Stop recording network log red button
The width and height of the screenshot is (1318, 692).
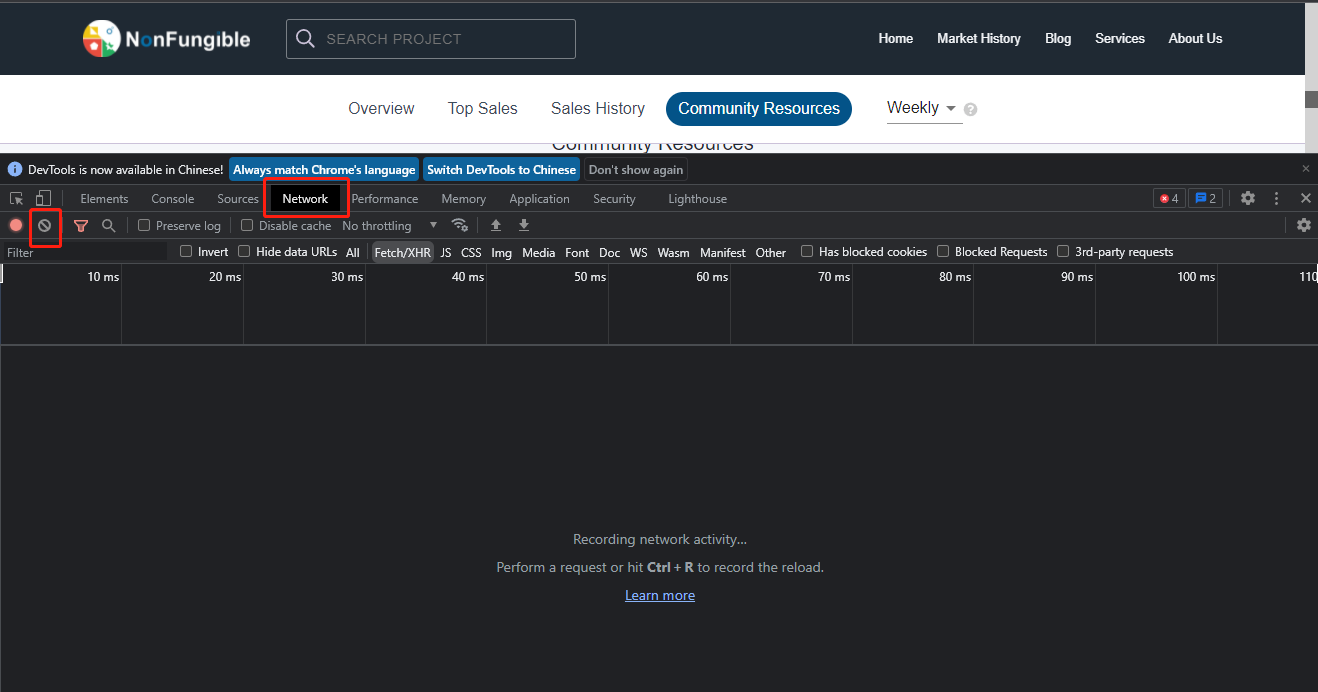[16, 225]
